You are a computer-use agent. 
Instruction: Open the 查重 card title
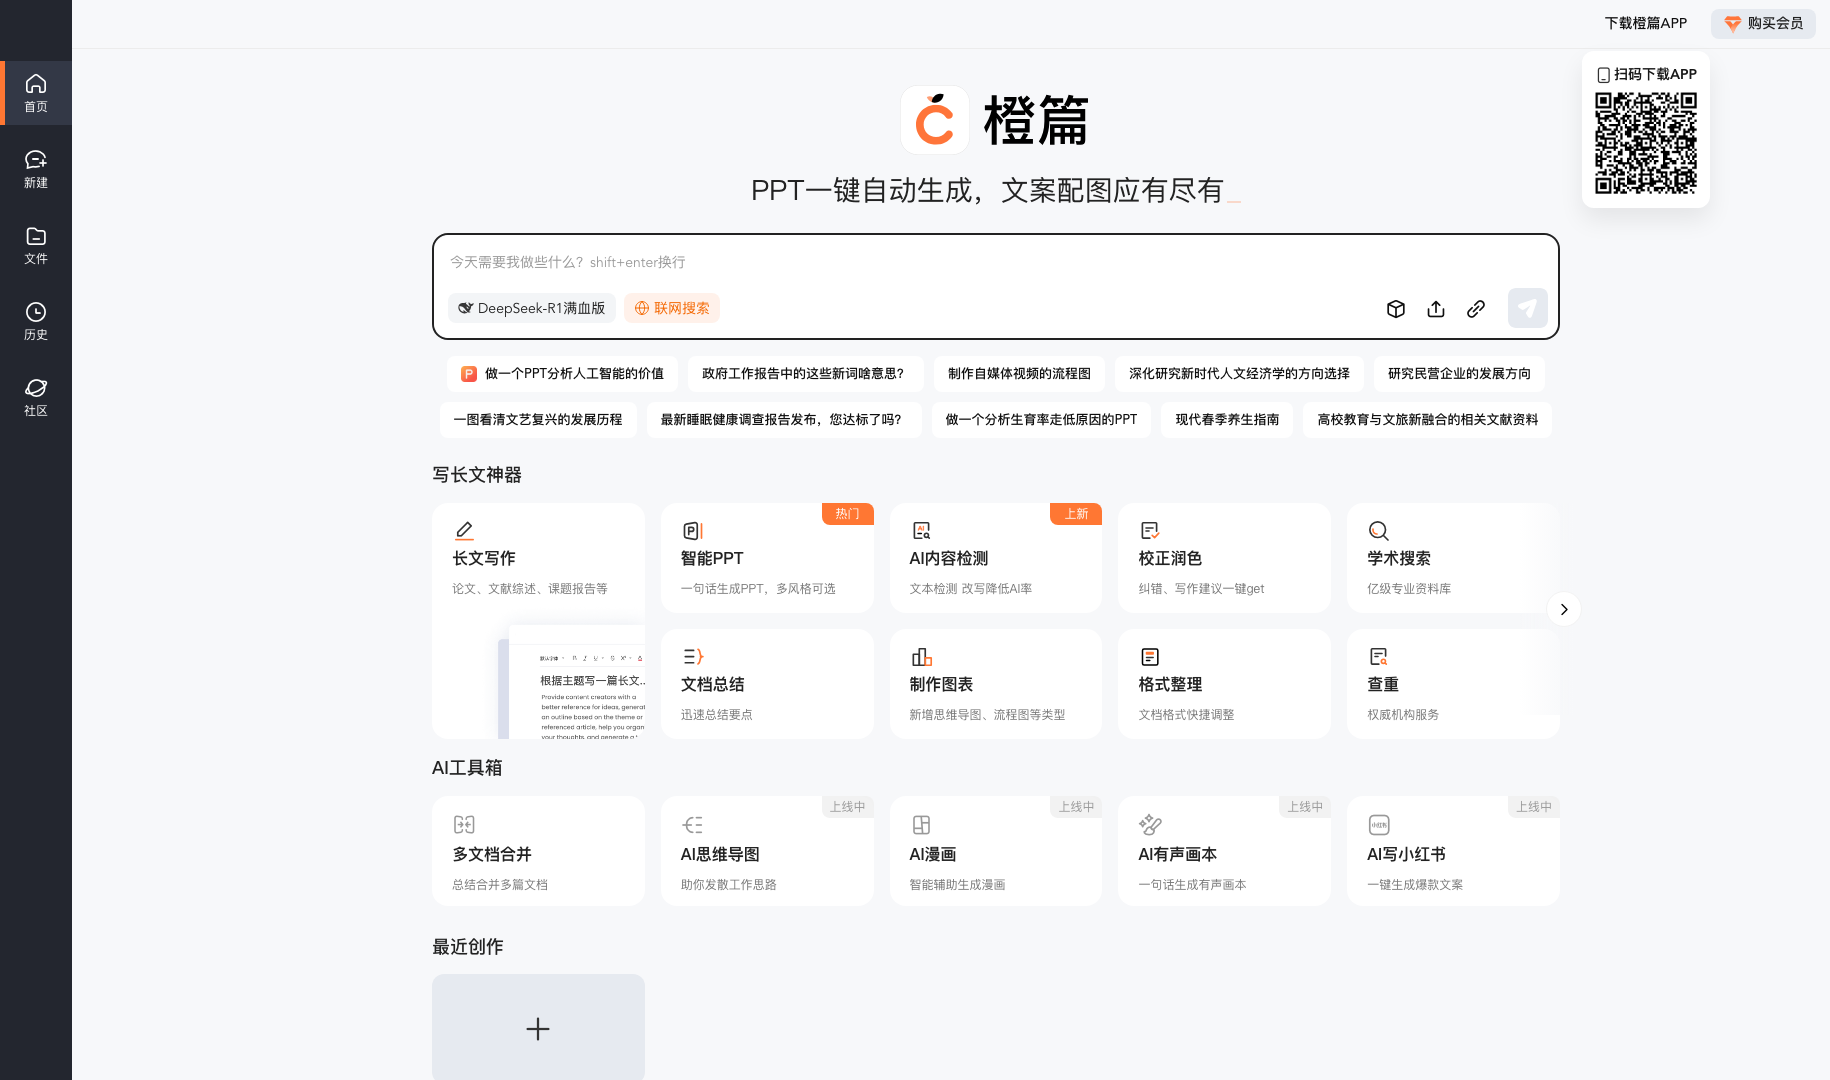[1383, 685]
